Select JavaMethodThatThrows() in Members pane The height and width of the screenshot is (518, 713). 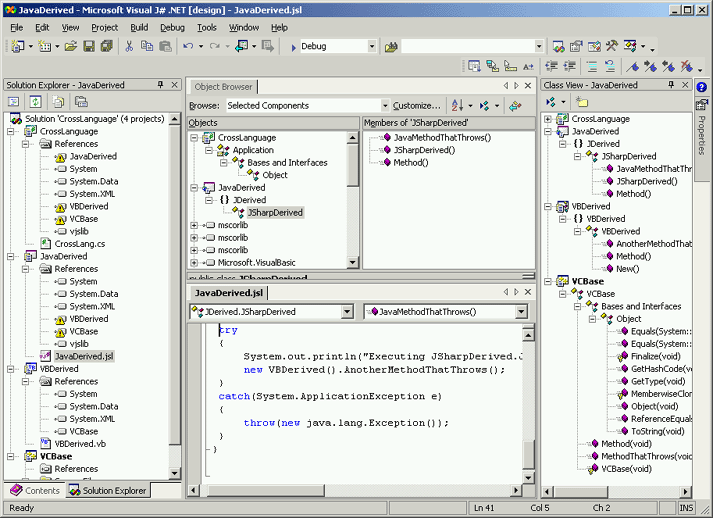click(x=442, y=138)
